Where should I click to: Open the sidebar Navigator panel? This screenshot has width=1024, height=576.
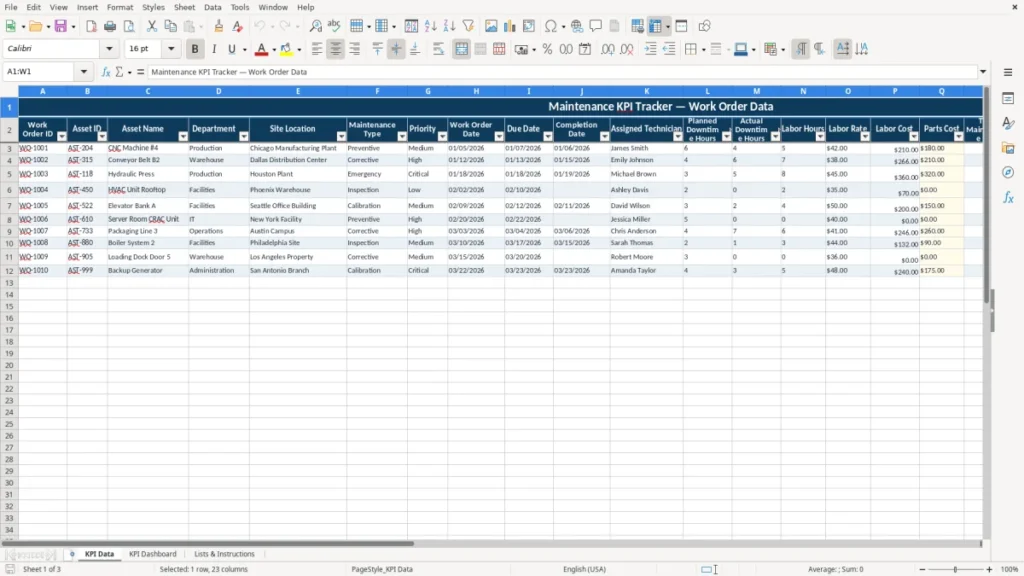click(1008, 172)
